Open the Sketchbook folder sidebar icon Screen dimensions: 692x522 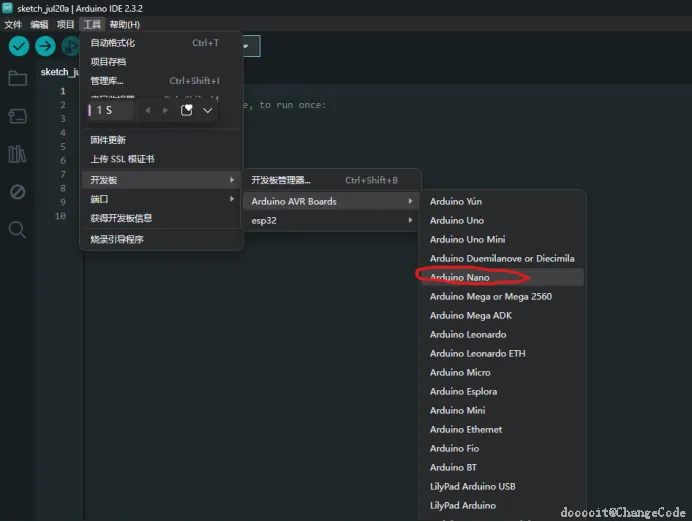(x=18, y=79)
